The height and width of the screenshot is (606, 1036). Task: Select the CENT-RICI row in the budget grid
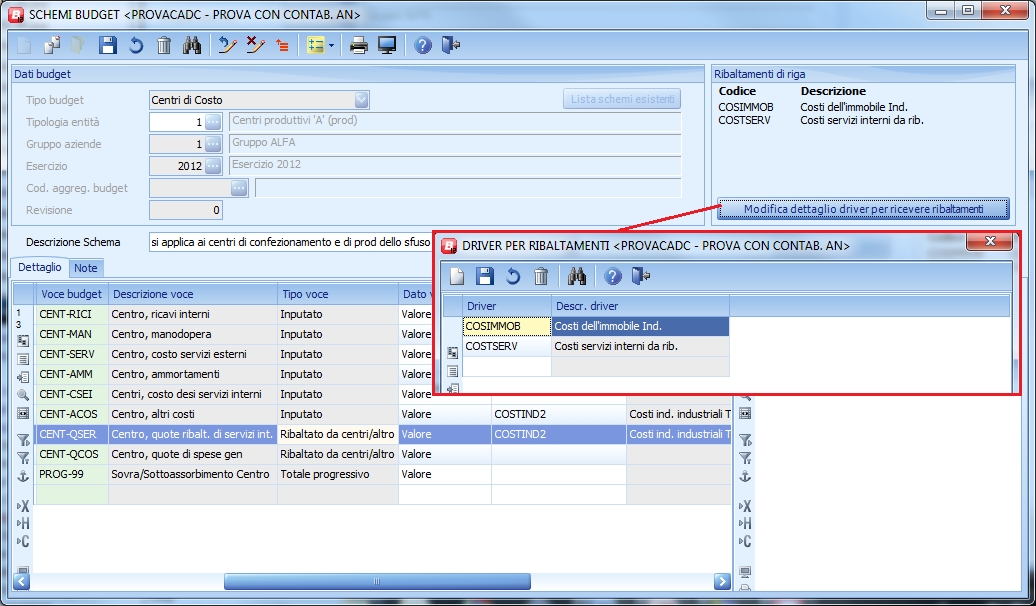click(235, 314)
